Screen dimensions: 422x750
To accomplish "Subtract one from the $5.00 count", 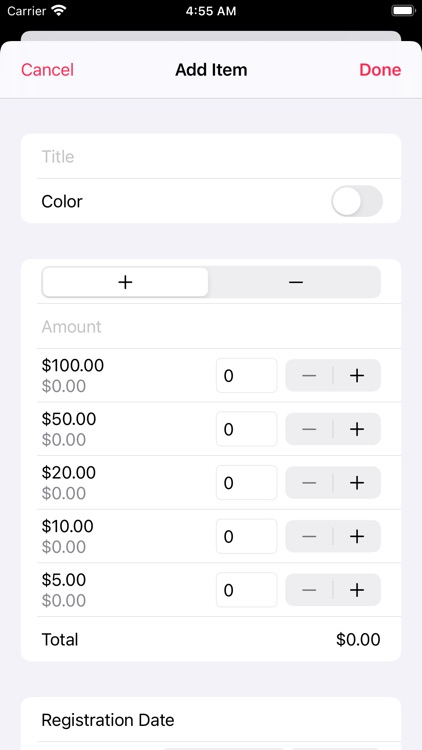I will (x=309, y=590).
